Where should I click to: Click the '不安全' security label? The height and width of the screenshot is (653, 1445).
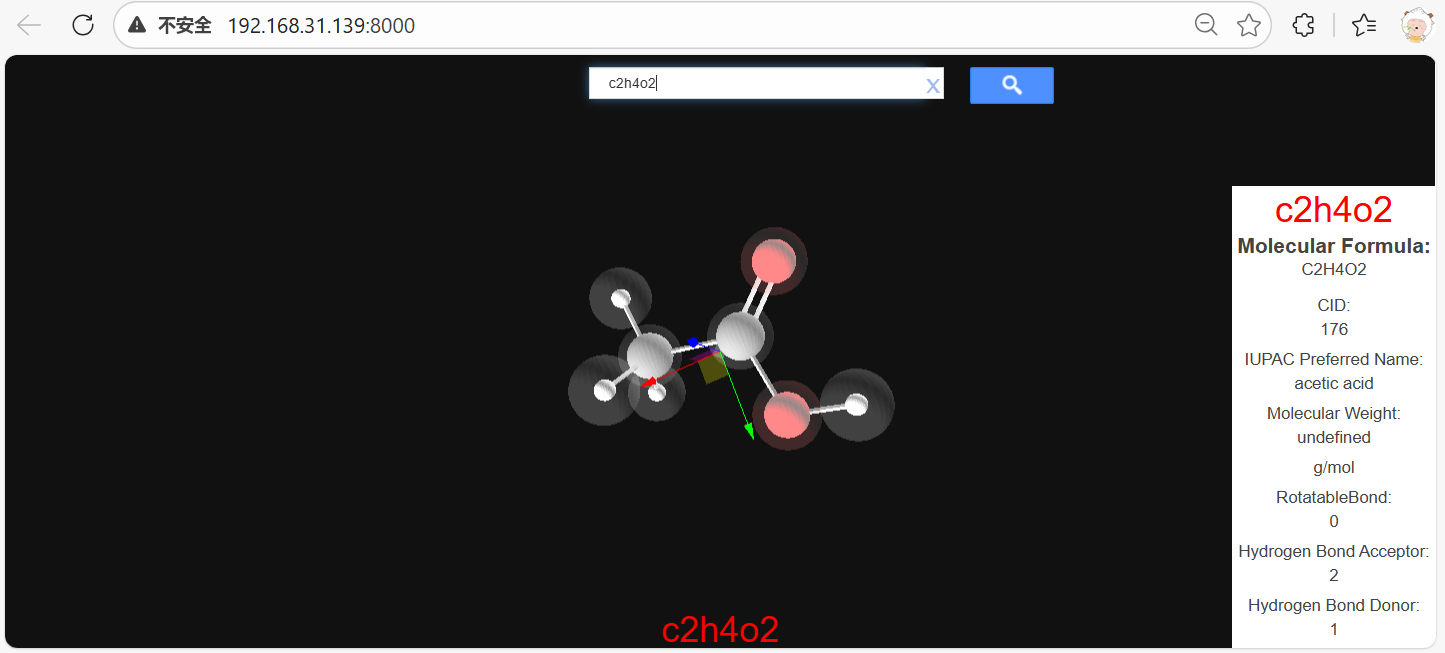[x=185, y=26]
